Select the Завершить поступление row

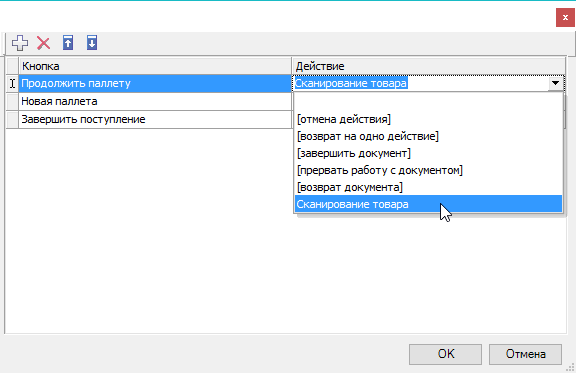point(155,119)
